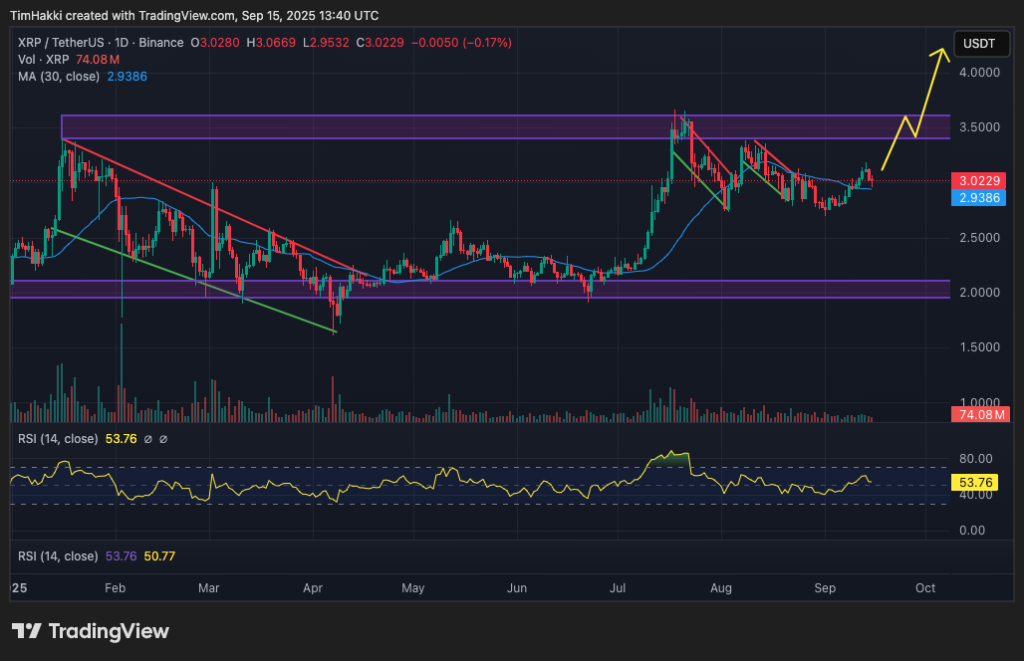Click the Jul label on the time axis
This screenshot has width=1024, height=661.
(x=617, y=588)
